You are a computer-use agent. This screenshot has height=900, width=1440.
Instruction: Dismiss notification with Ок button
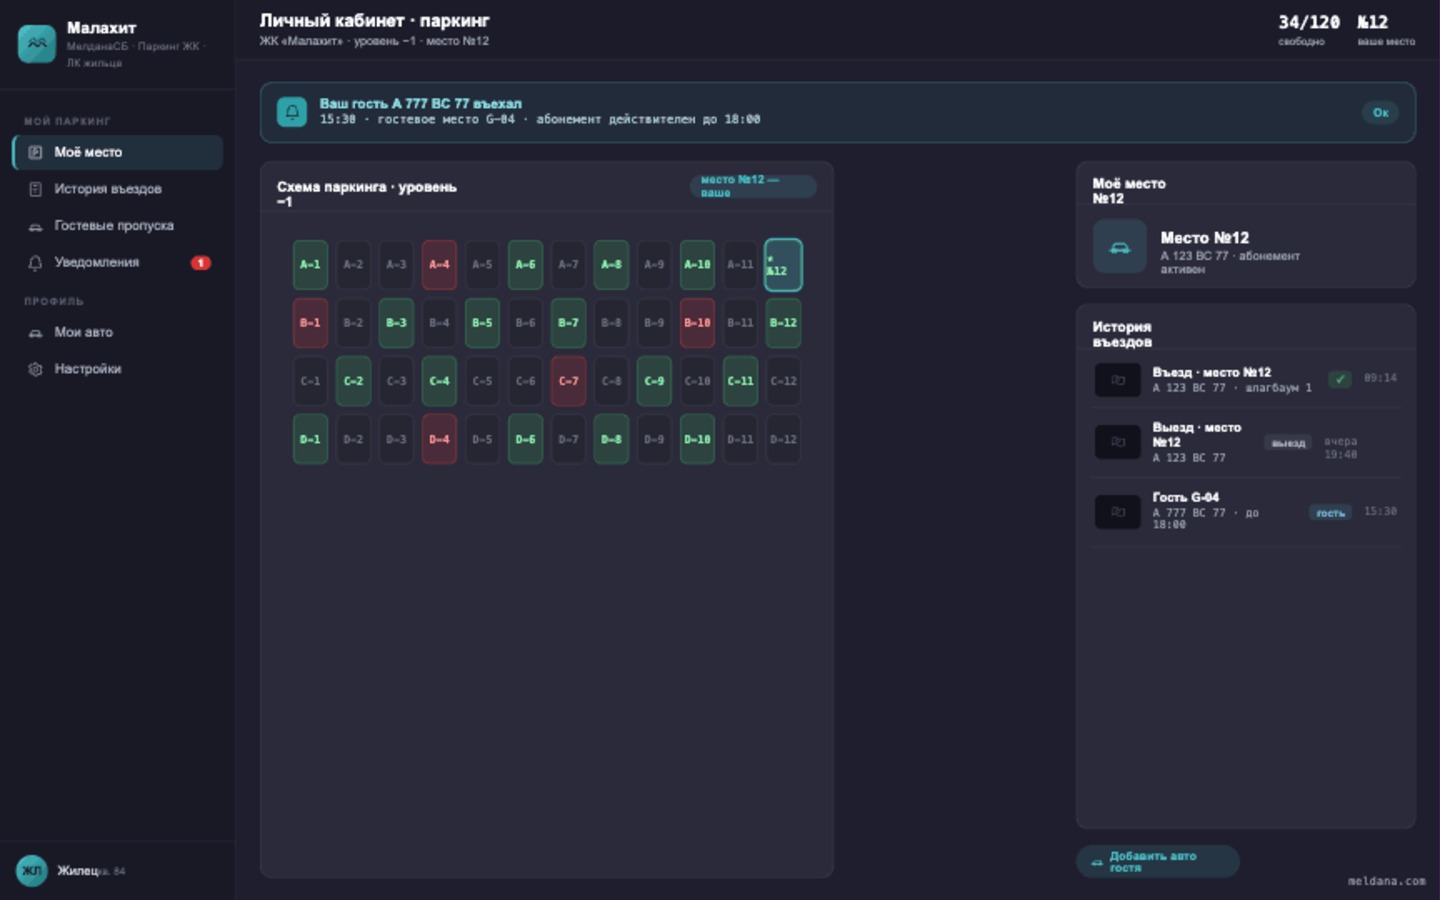[x=1380, y=112]
